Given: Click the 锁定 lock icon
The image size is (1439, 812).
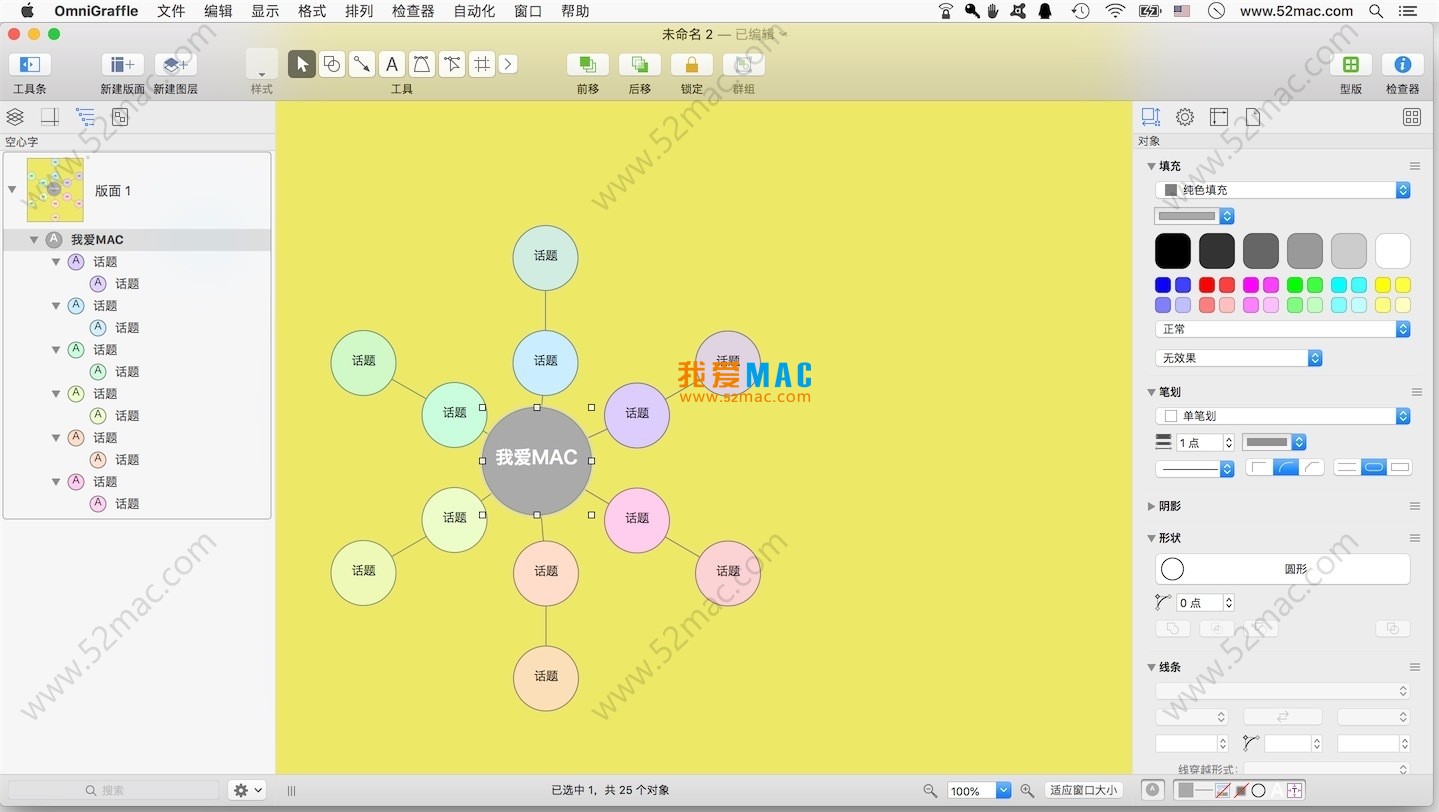Looking at the screenshot, I should click(x=692, y=64).
